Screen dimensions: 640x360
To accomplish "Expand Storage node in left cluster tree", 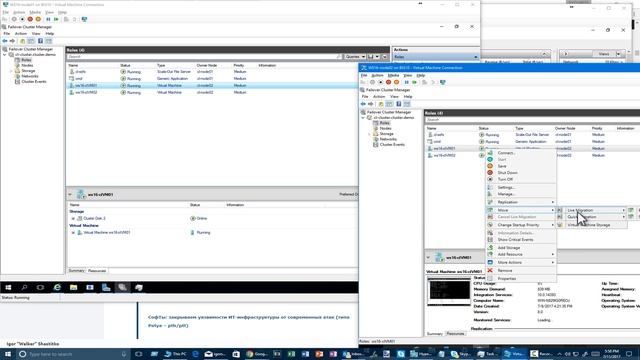I will pos(11,71).
